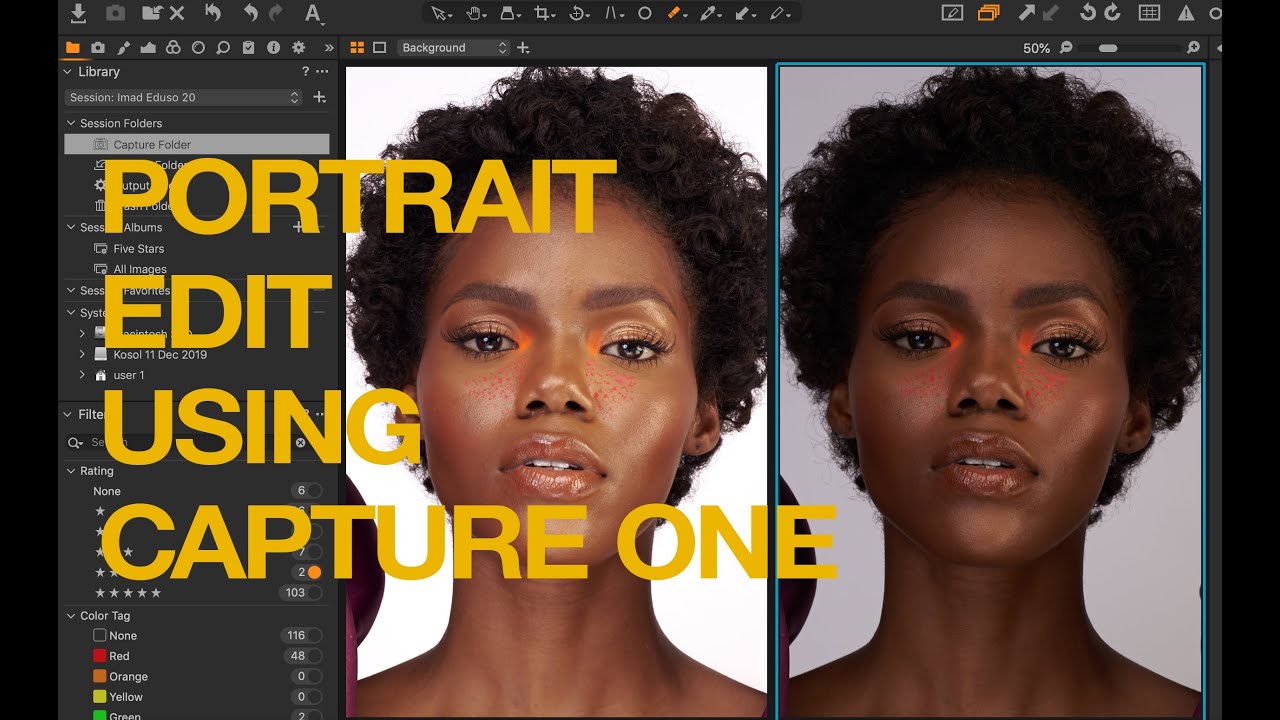1280x720 pixels.
Task: Select the Five Stars album
Action: [x=139, y=248]
